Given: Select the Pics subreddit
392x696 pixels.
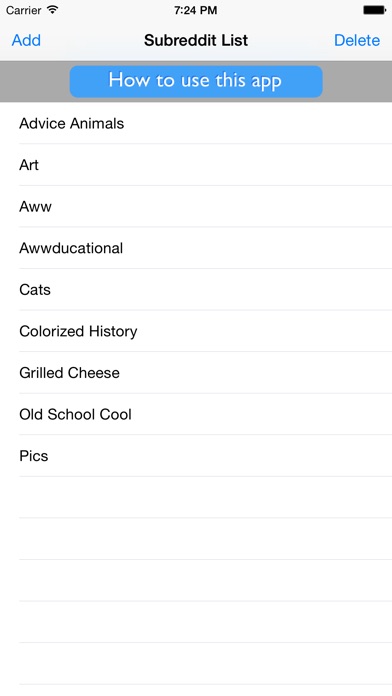Looking at the screenshot, I should (x=196, y=456).
